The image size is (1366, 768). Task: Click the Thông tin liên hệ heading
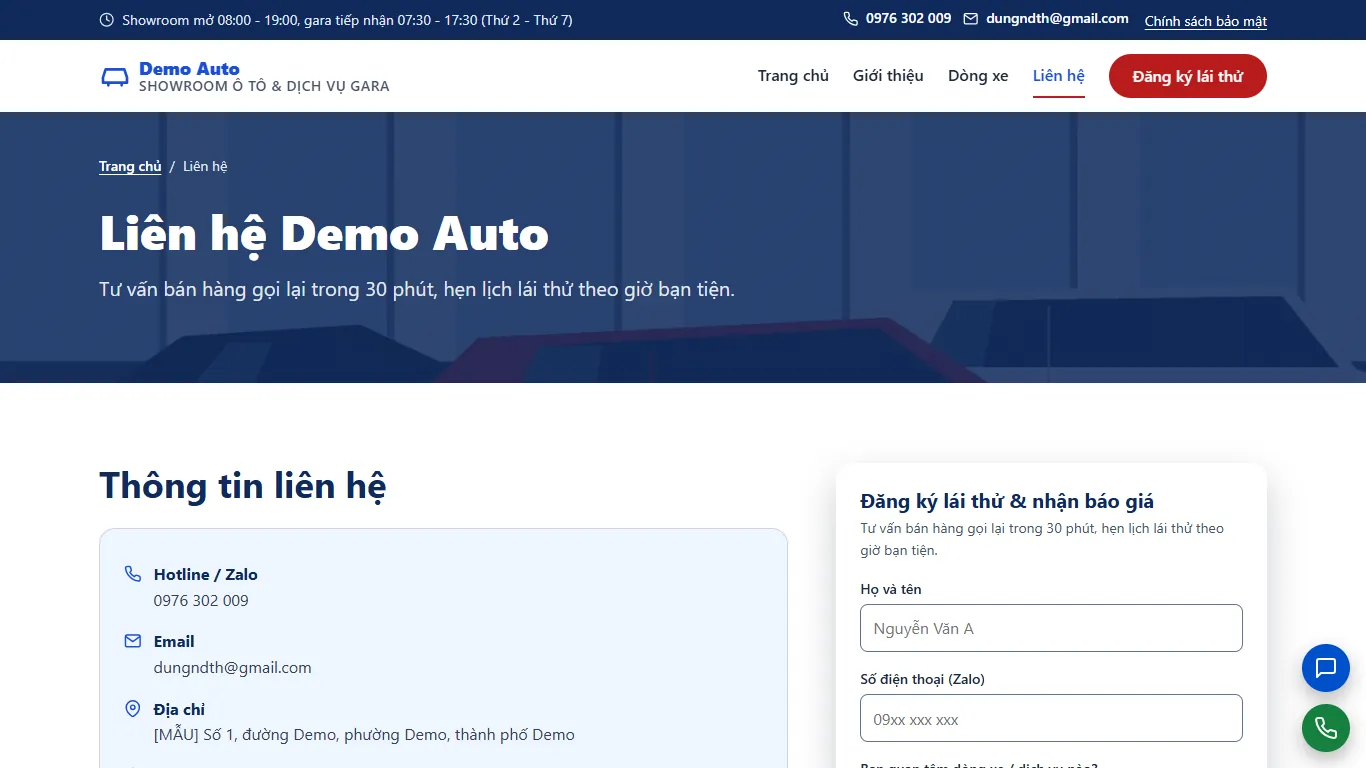(243, 486)
